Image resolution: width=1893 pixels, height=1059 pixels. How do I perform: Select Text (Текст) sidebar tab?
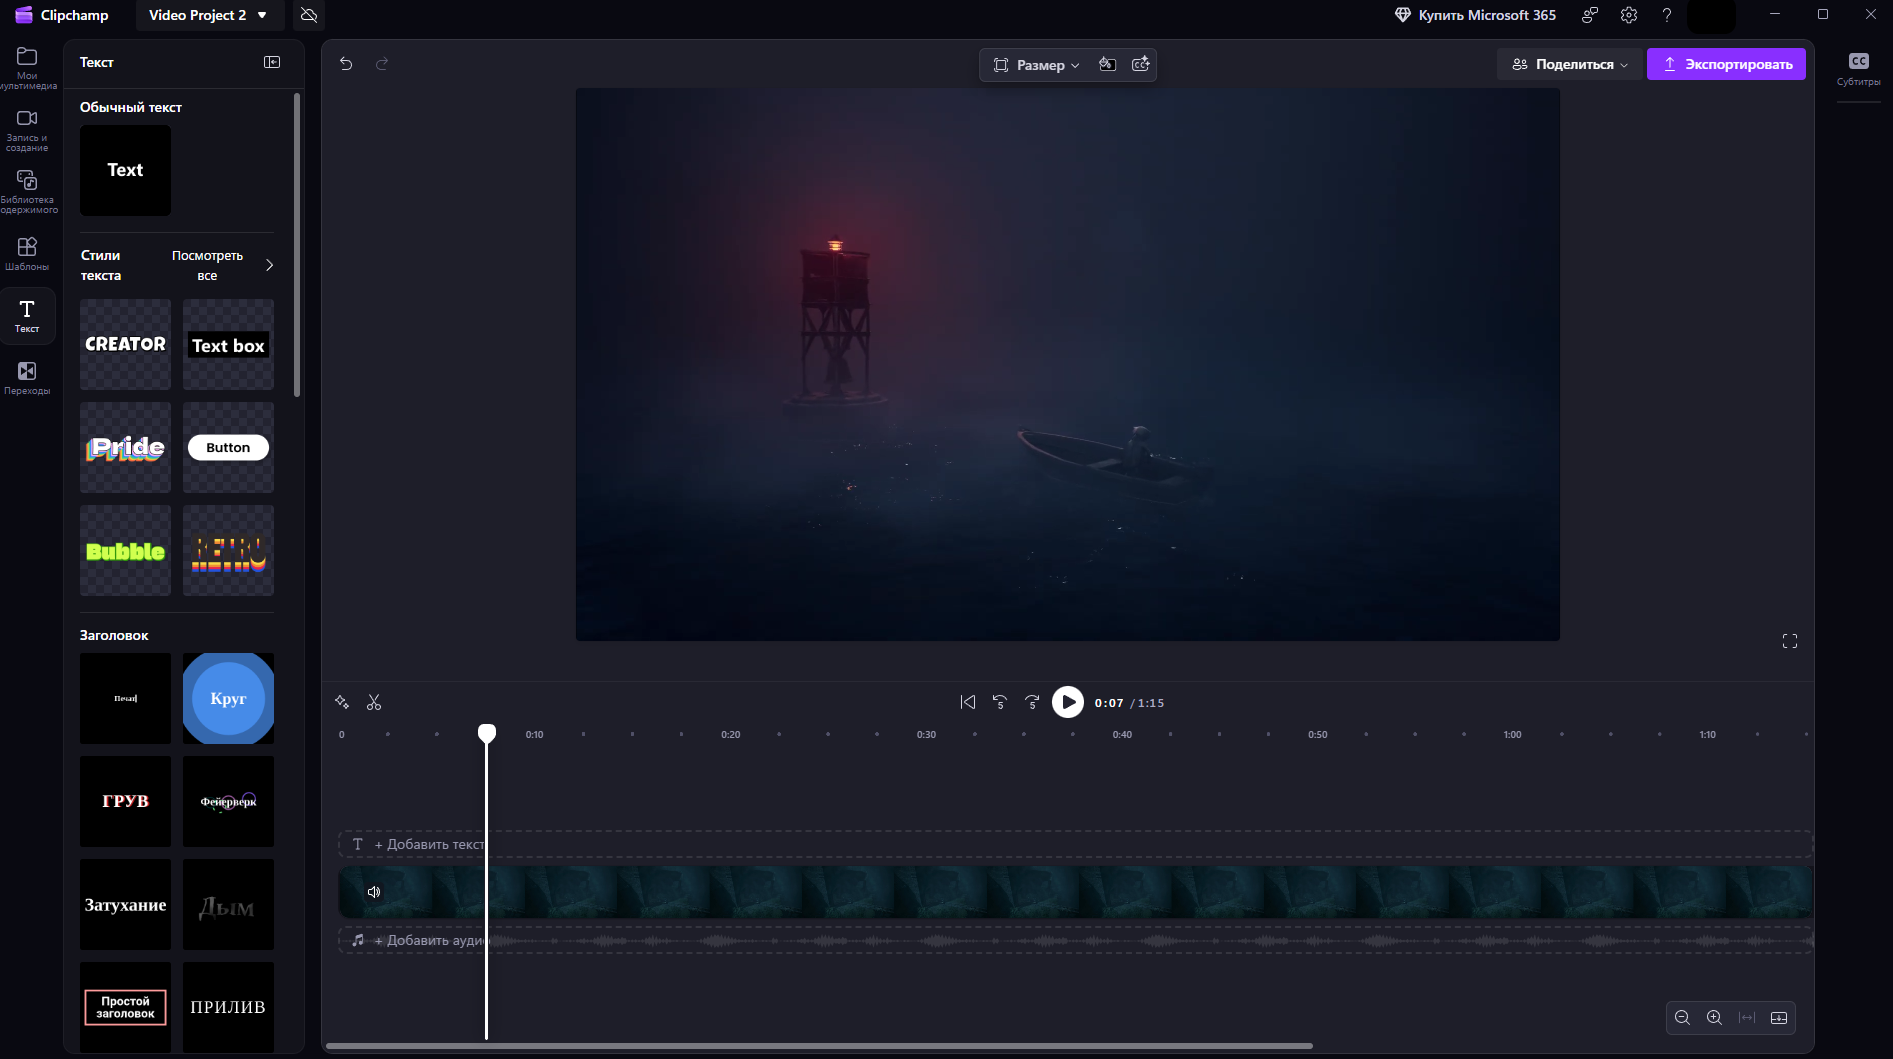(27, 316)
